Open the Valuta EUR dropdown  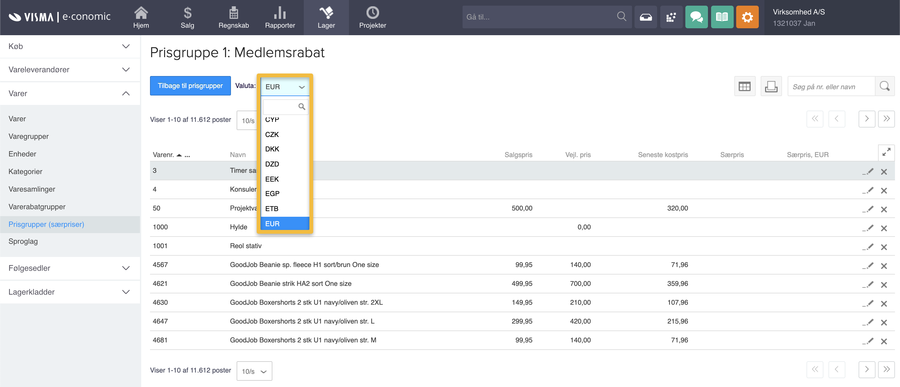point(285,87)
